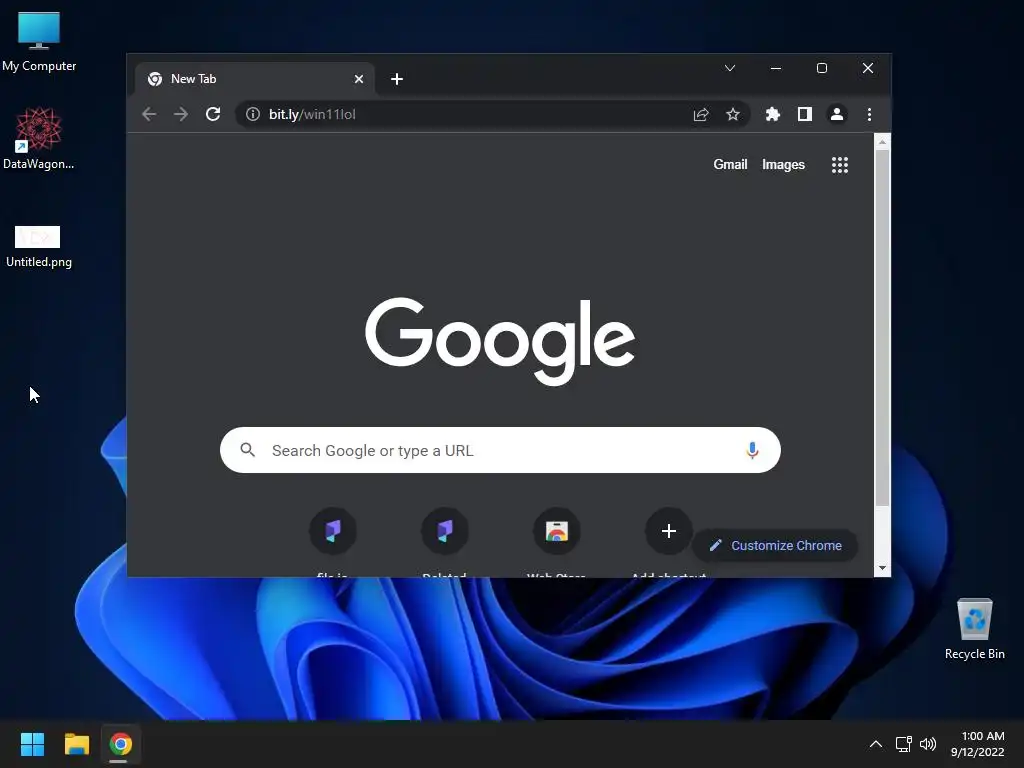Select the Untitled.png file on desktop

pyautogui.click(x=39, y=246)
